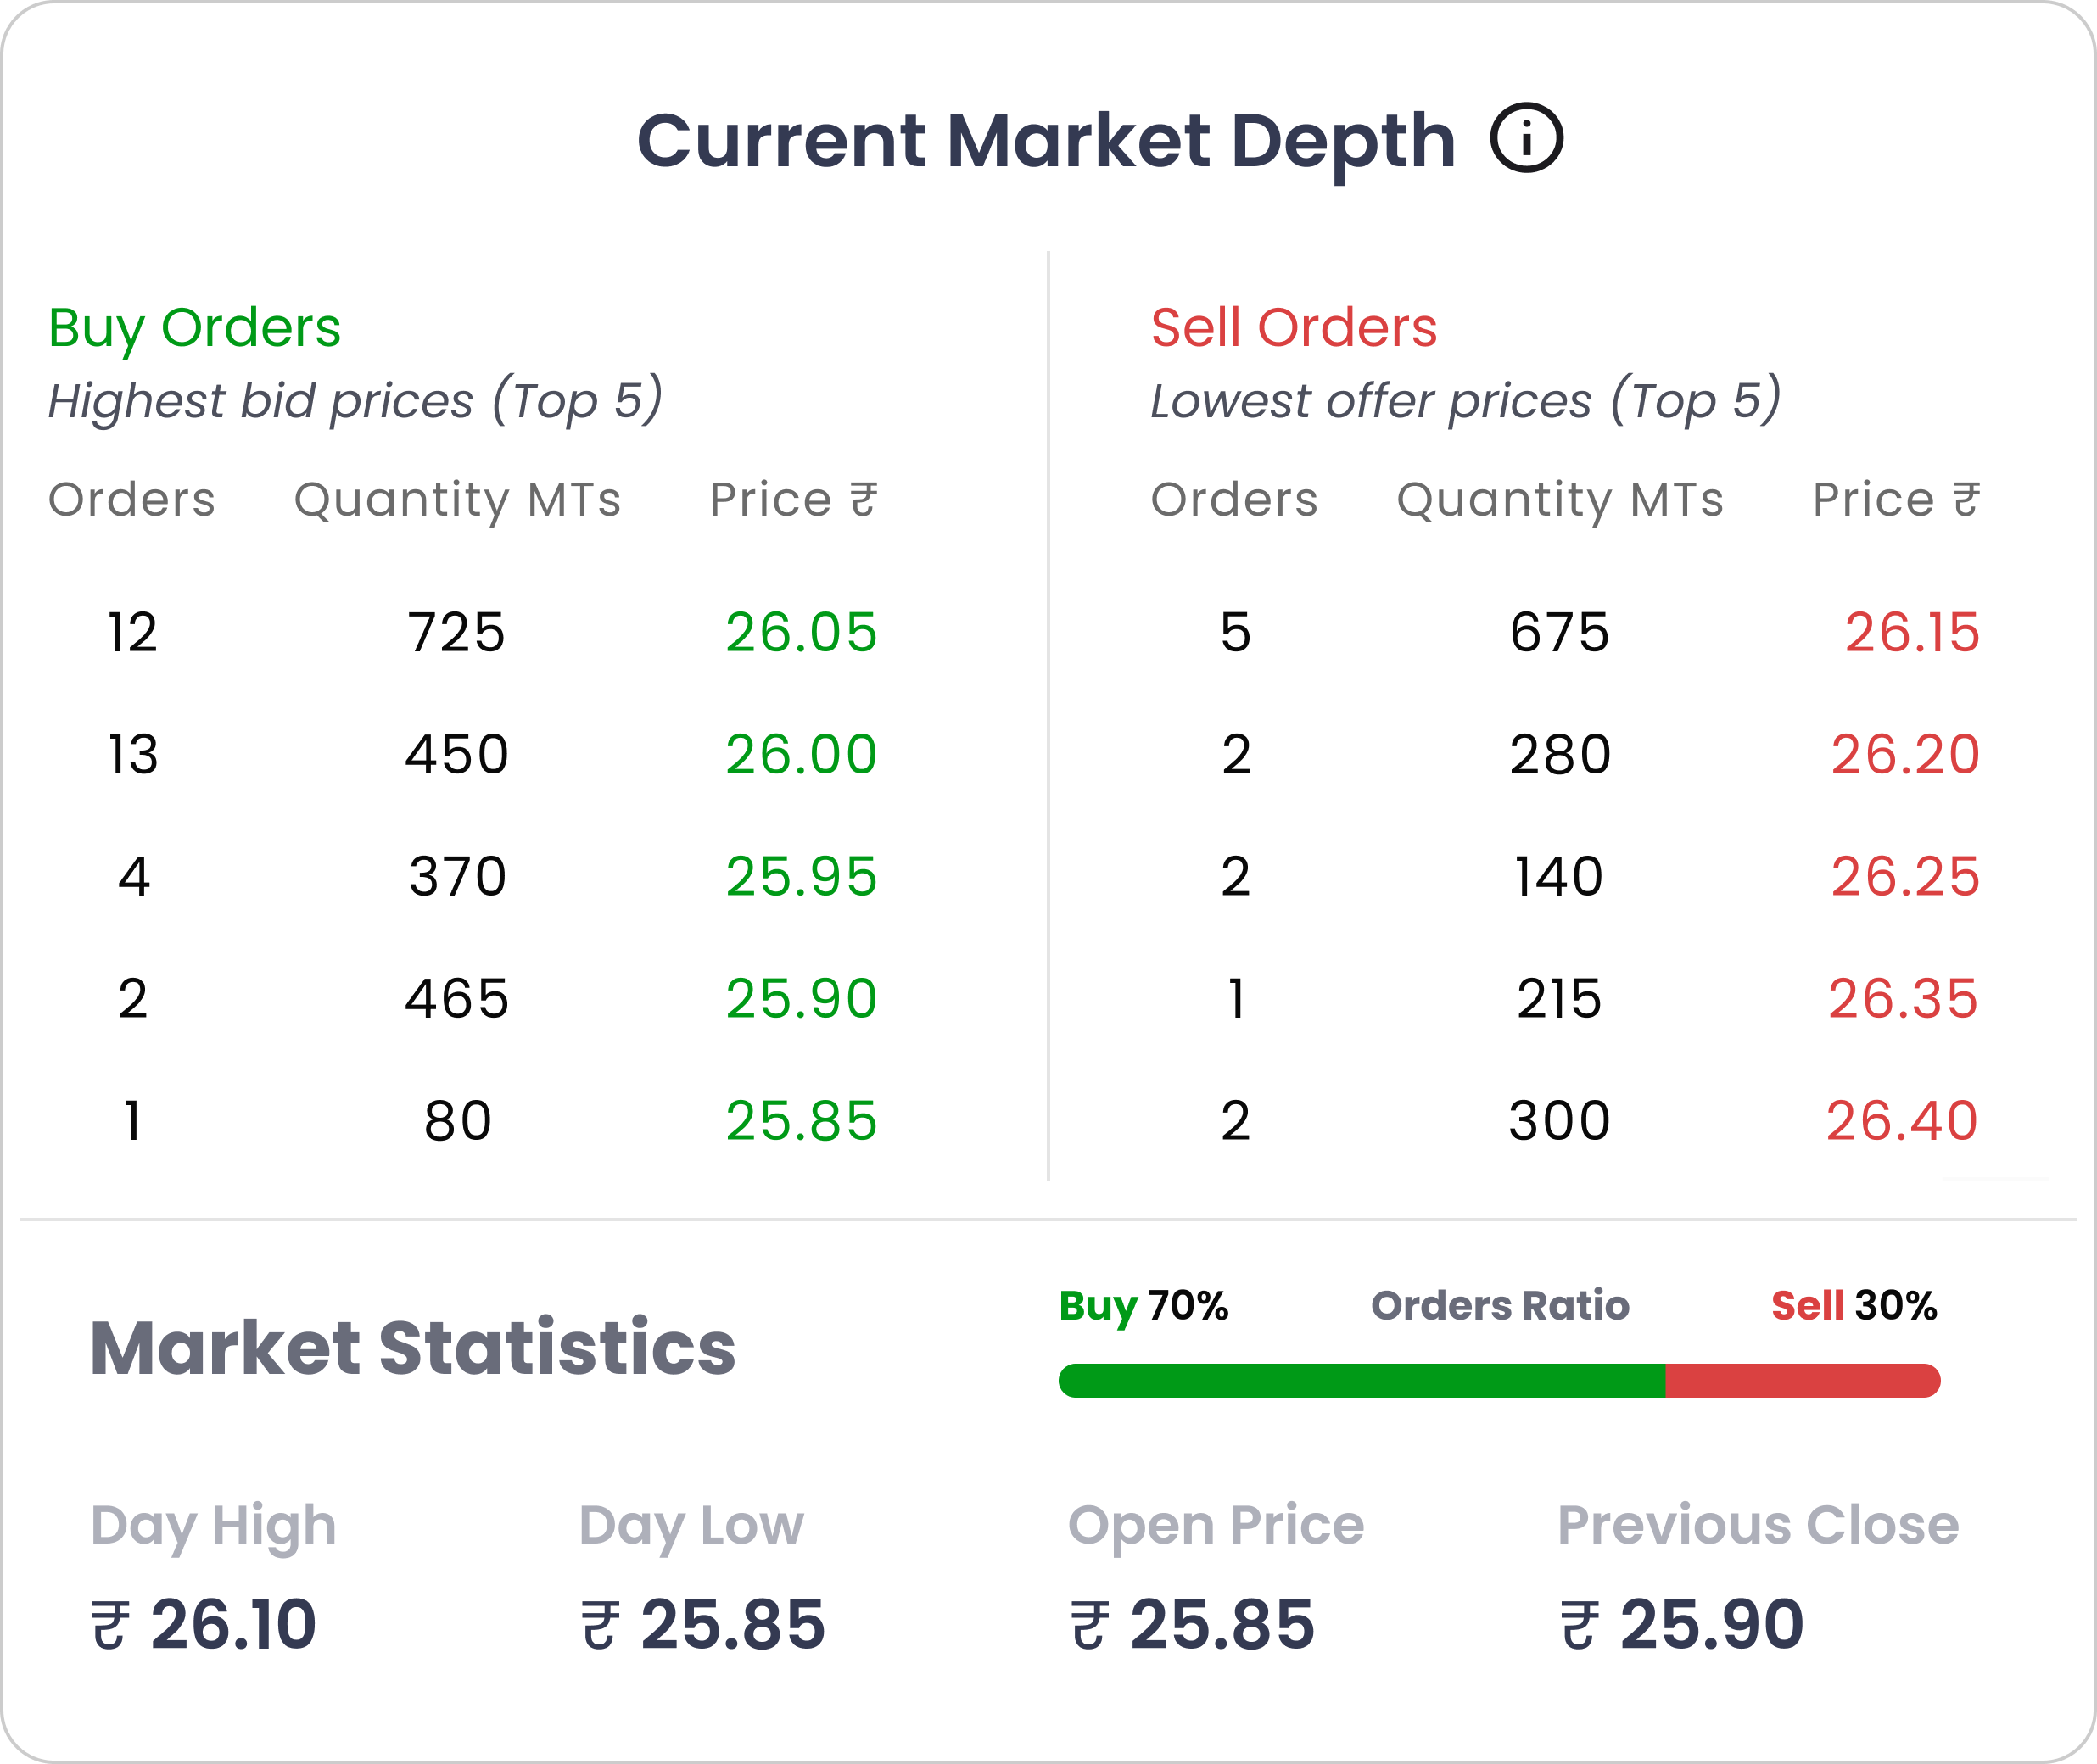Click the 26.20 offer price
2097x1764 pixels.
[1905, 755]
